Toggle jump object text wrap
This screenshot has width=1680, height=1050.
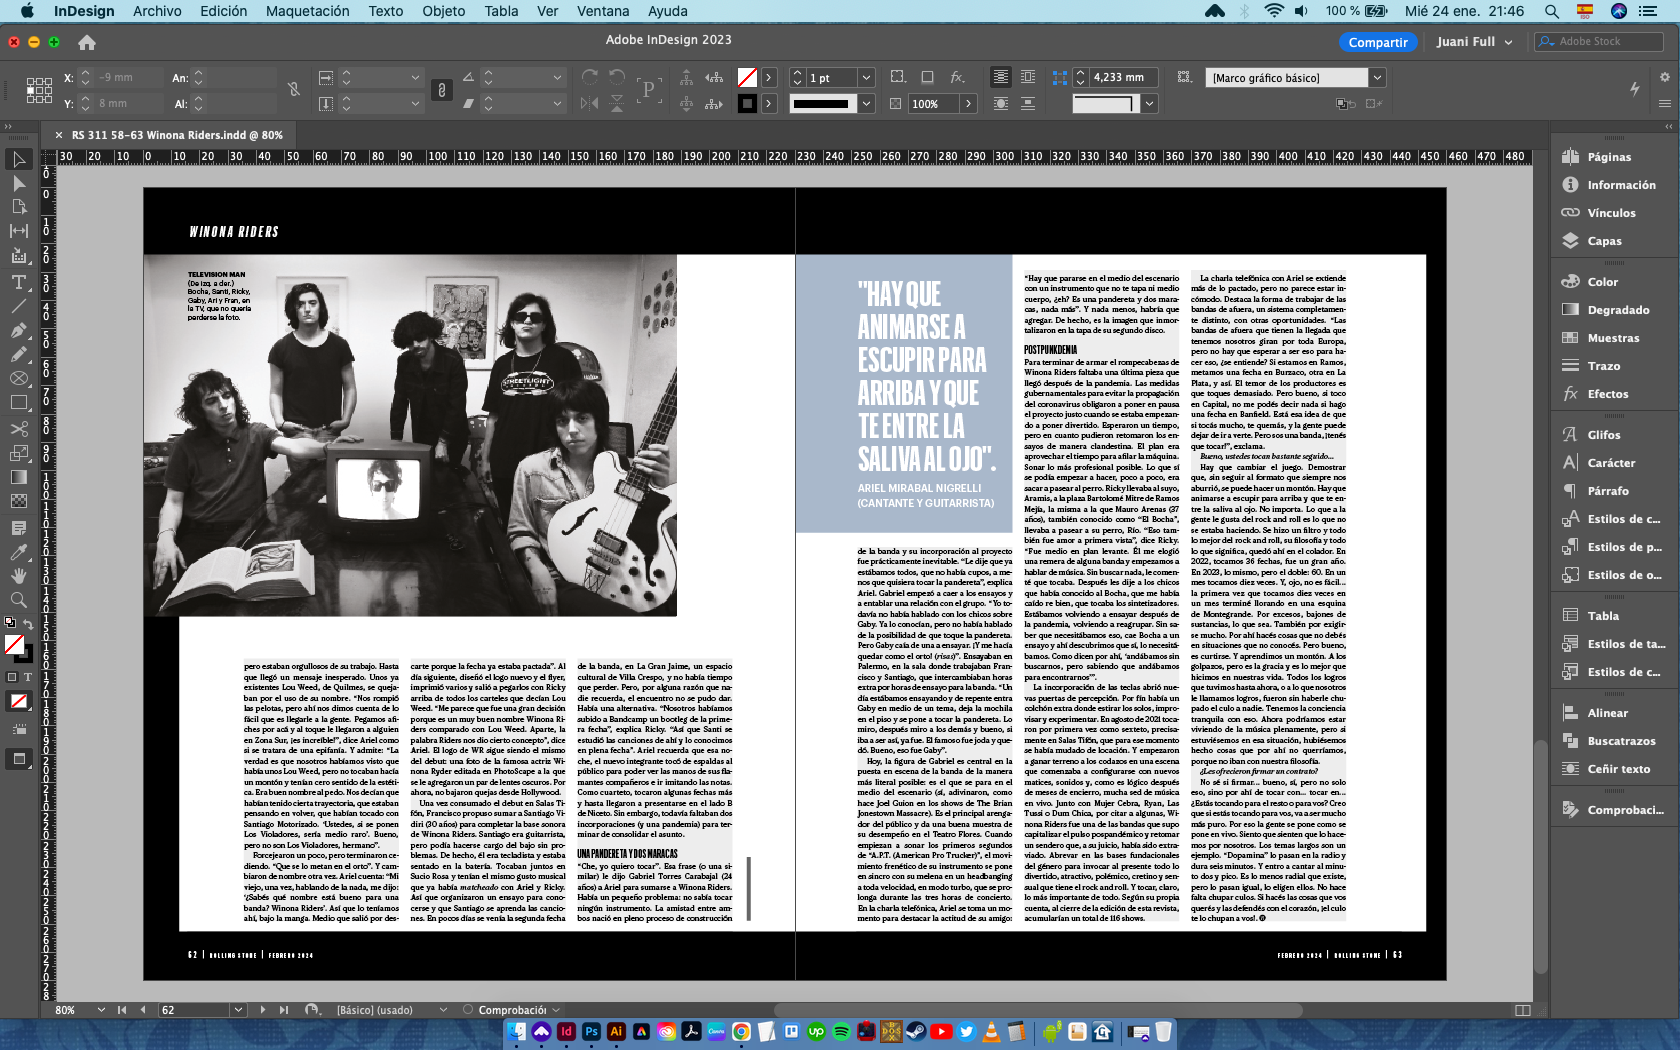pos(1027,103)
